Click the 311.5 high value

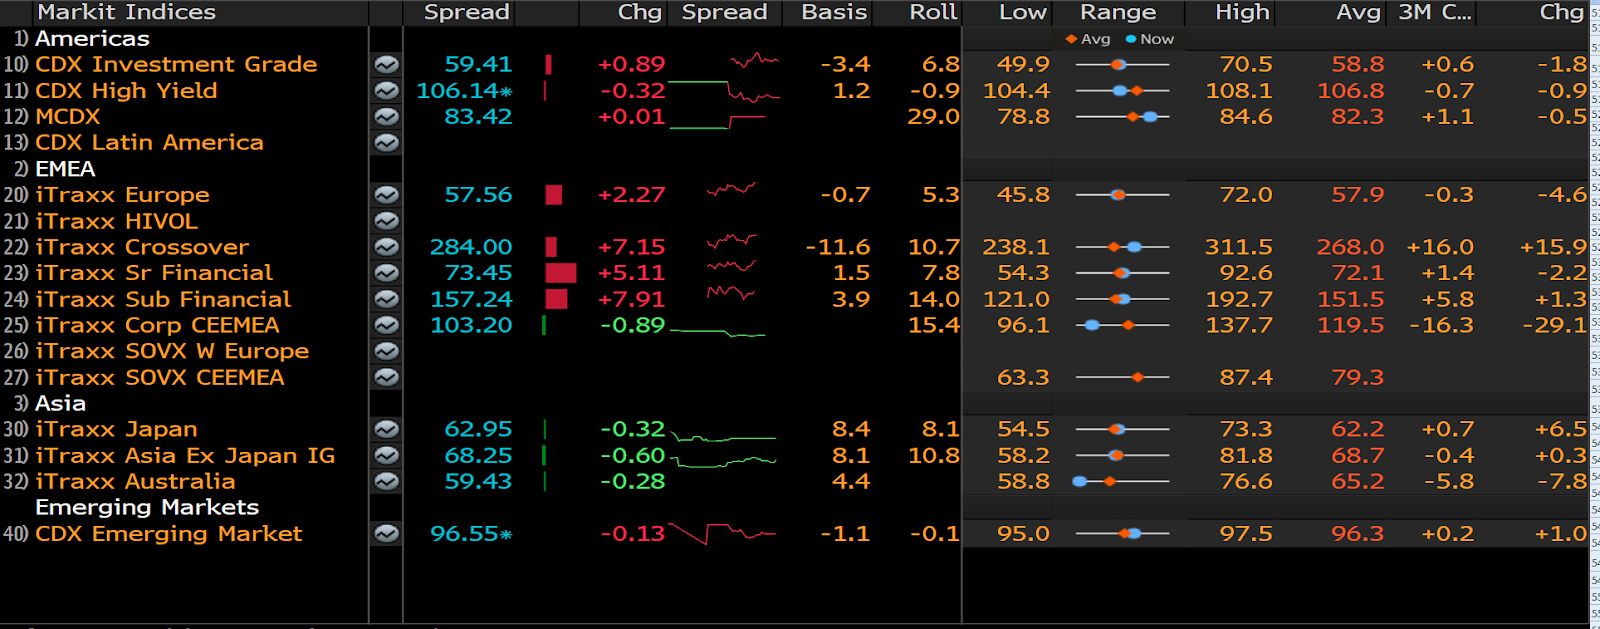tap(1238, 246)
